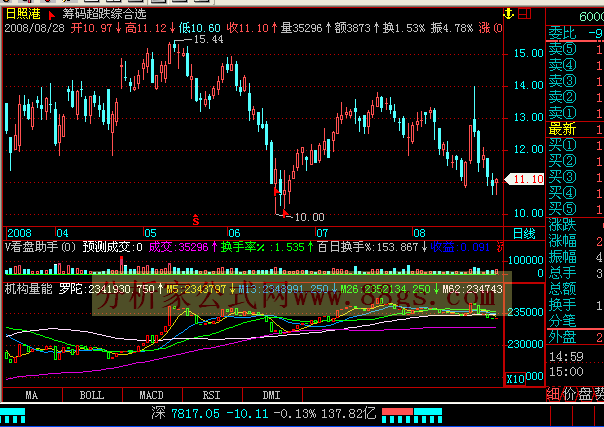The height and width of the screenshot is (427, 604).
Task: Click the red S marker below the chart
Action: (196, 220)
